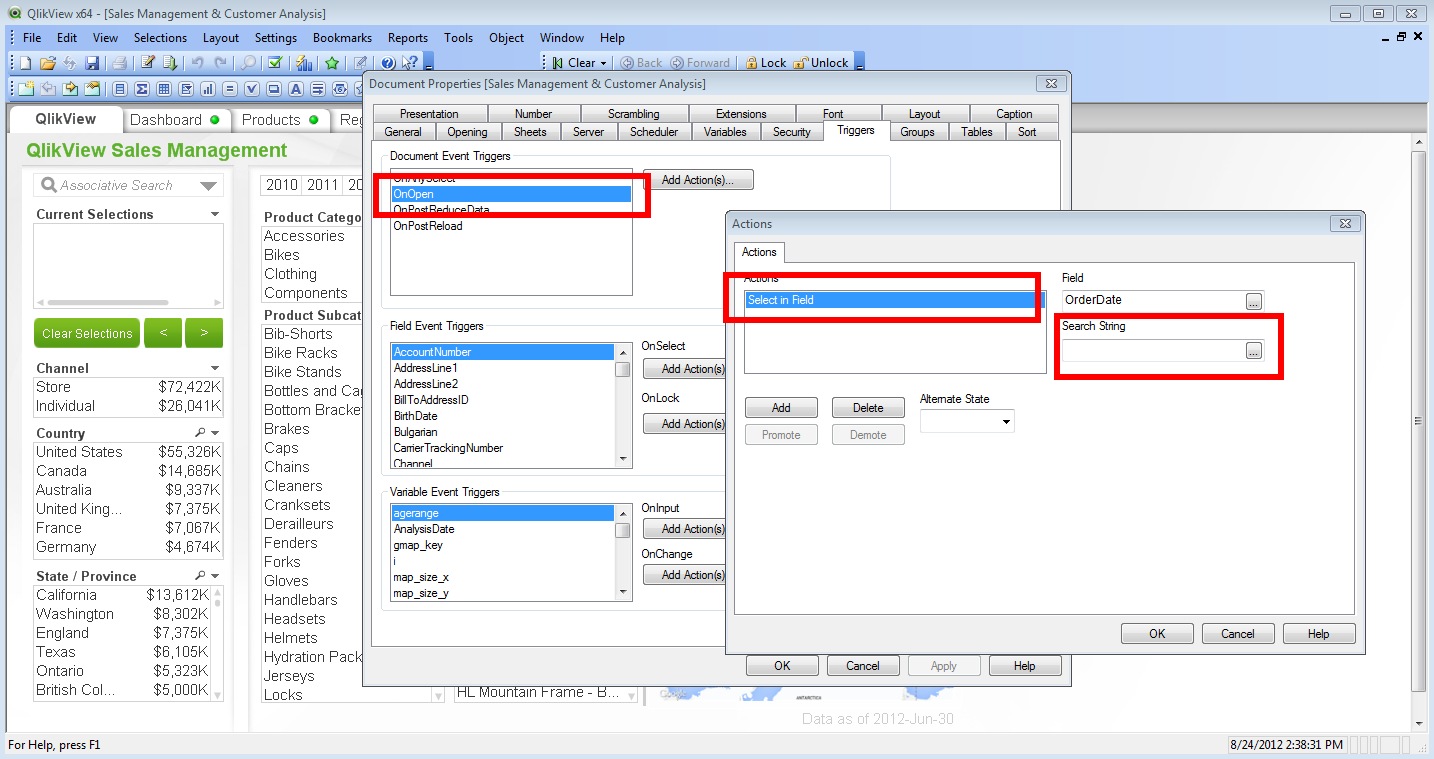Open the Selections menu

160,38
